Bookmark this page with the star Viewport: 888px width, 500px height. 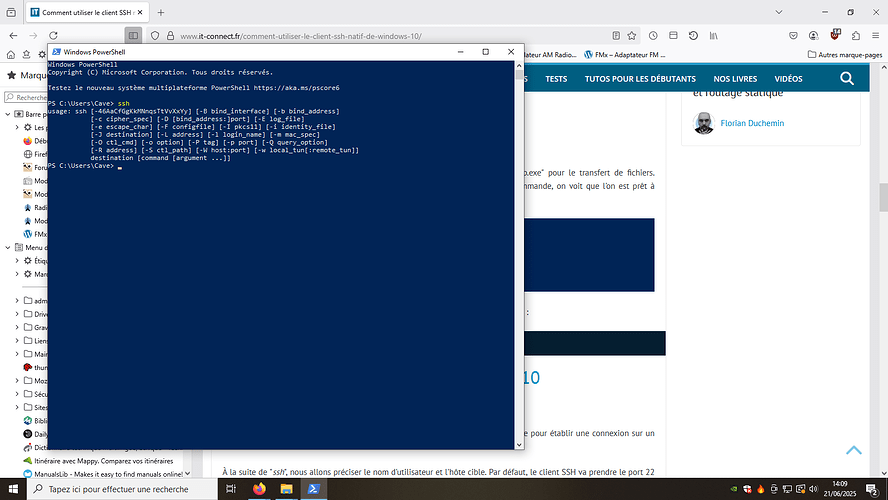tap(632, 36)
